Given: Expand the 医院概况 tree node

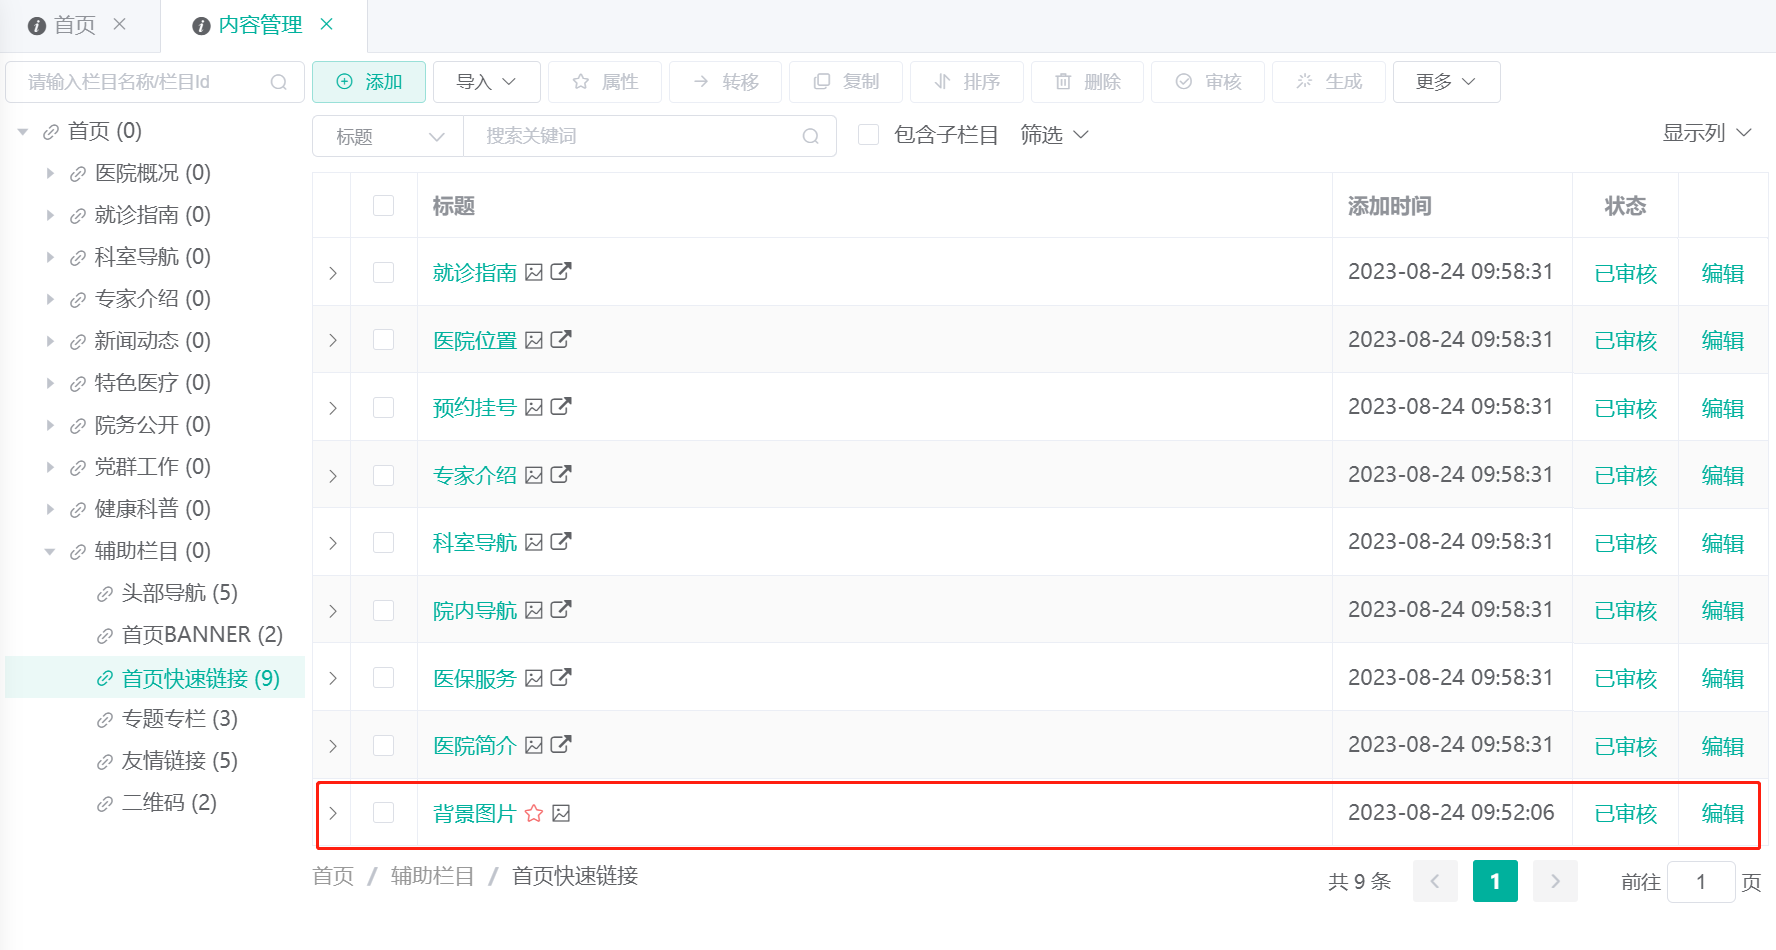Looking at the screenshot, I should point(50,172).
